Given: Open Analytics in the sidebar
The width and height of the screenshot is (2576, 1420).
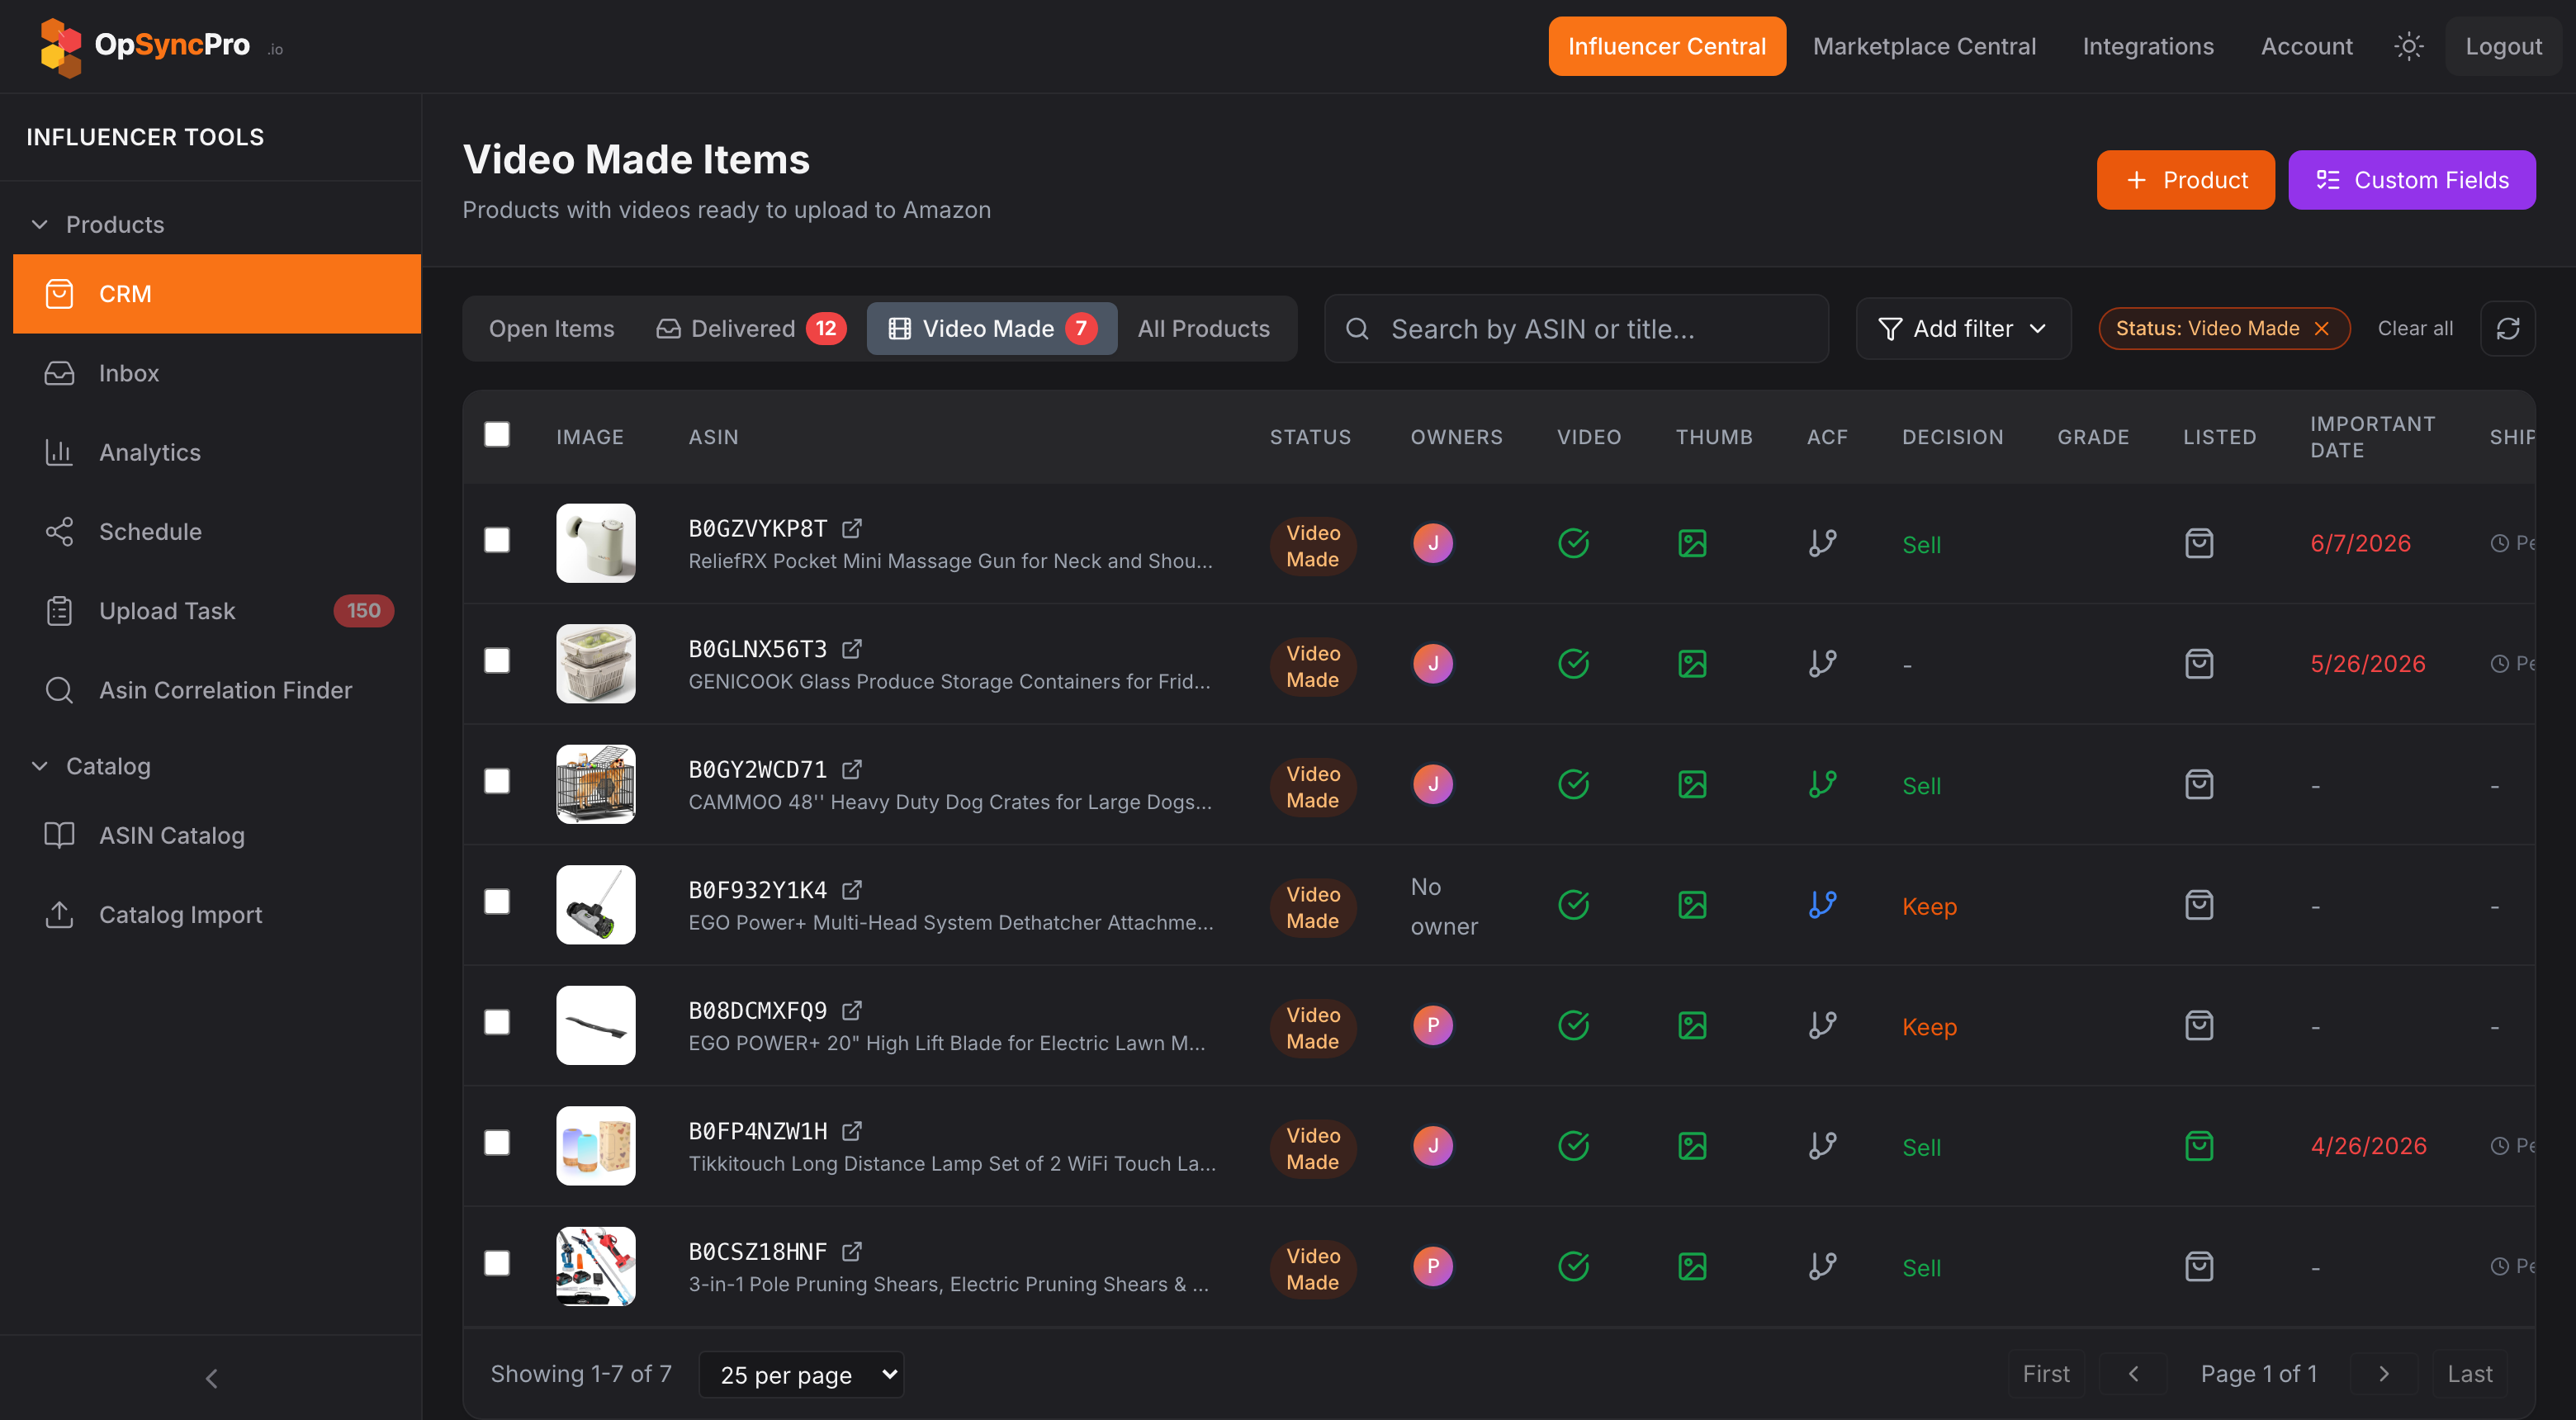Looking at the screenshot, I should click(x=216, y=452).
